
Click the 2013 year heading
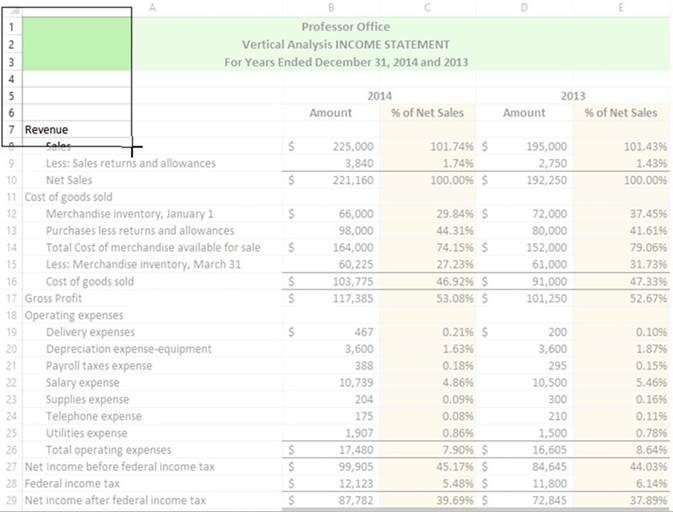click(x=572, y=96)
